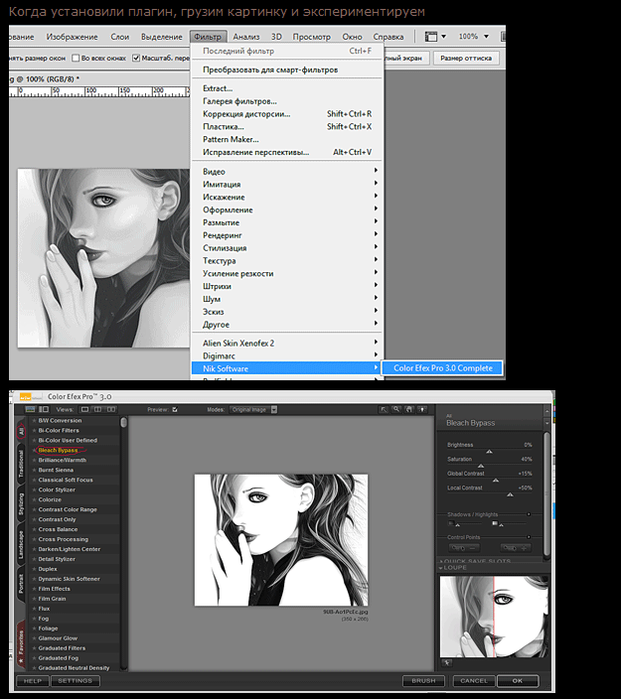
Task: Open the 100% zoom level dropdown in Photoshop
Action: point(486,37)
